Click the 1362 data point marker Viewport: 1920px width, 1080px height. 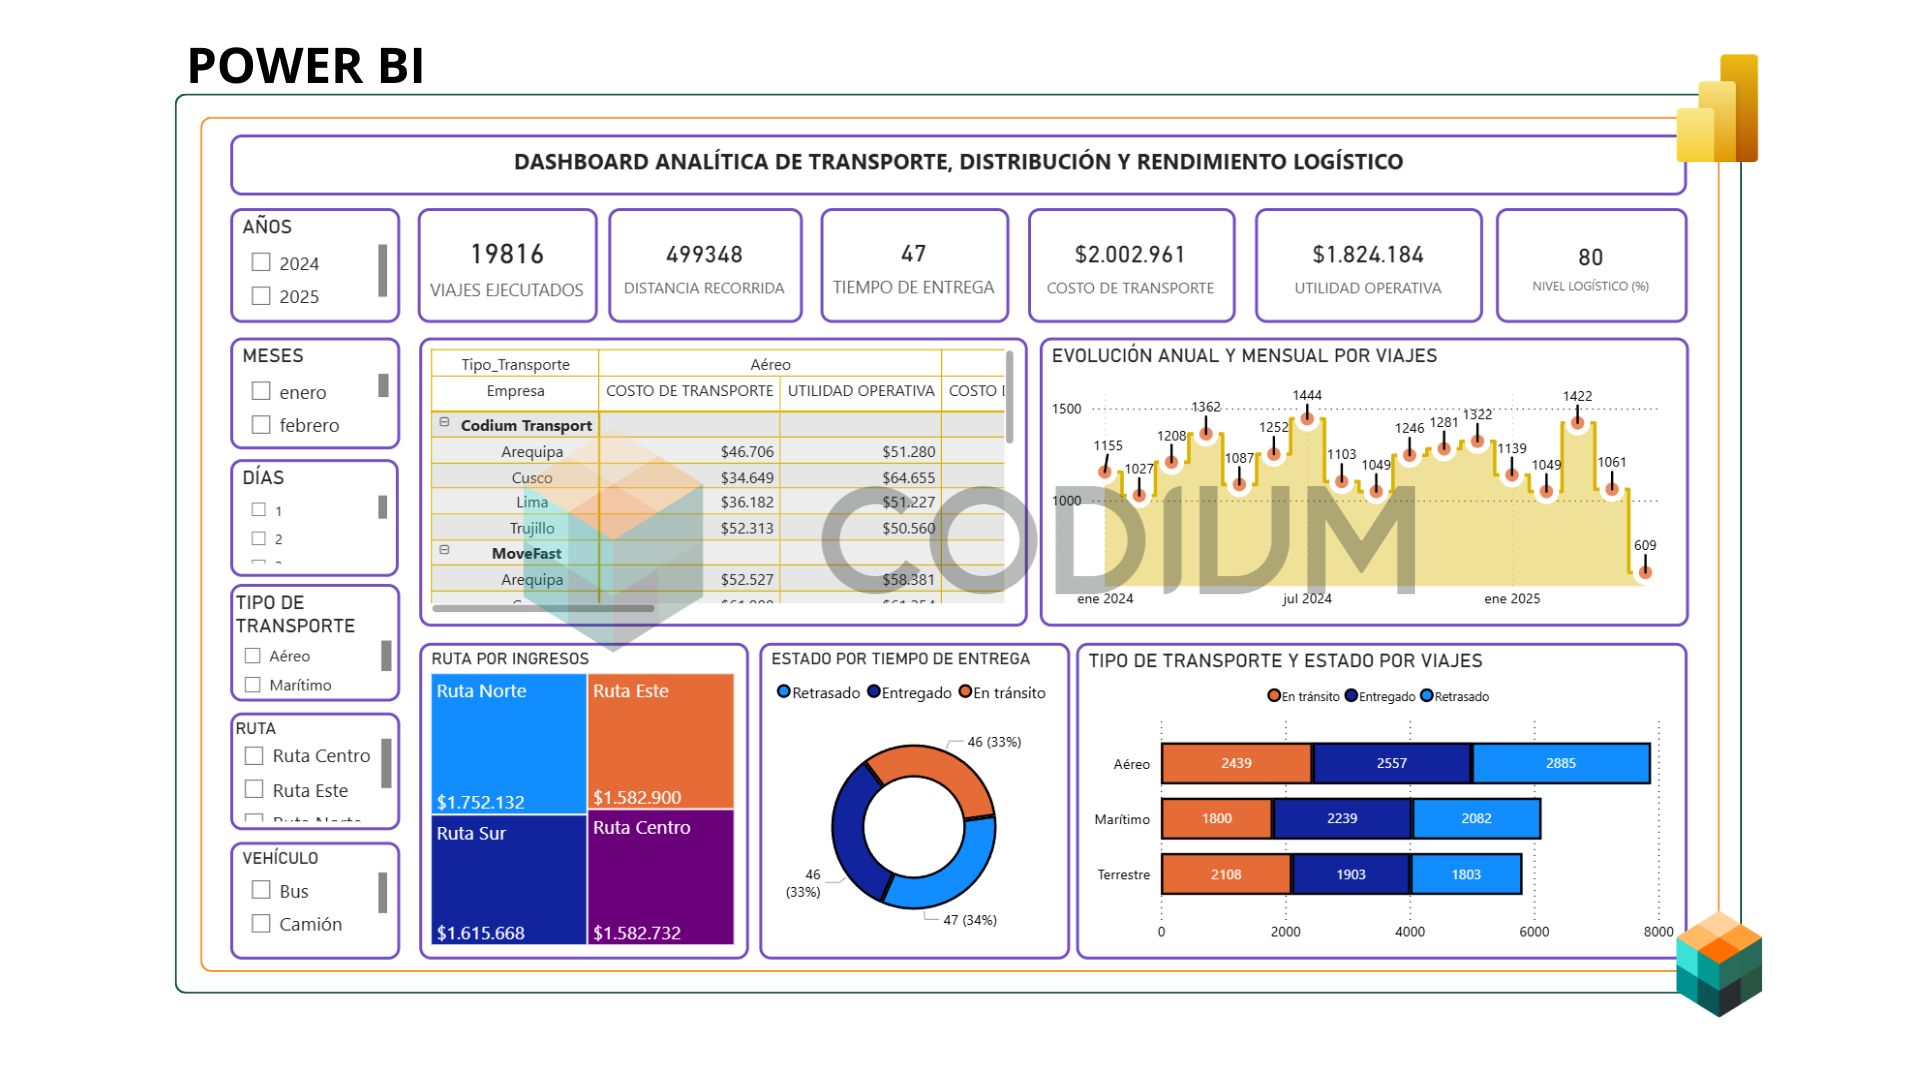(1206, 433)
